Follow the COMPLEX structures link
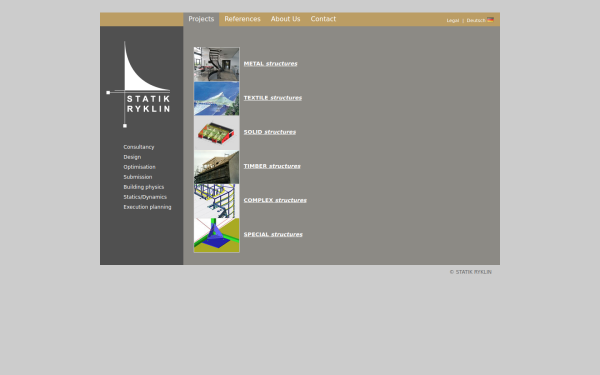This screenshot has height=375, width=600. click(x=275, y=200)
